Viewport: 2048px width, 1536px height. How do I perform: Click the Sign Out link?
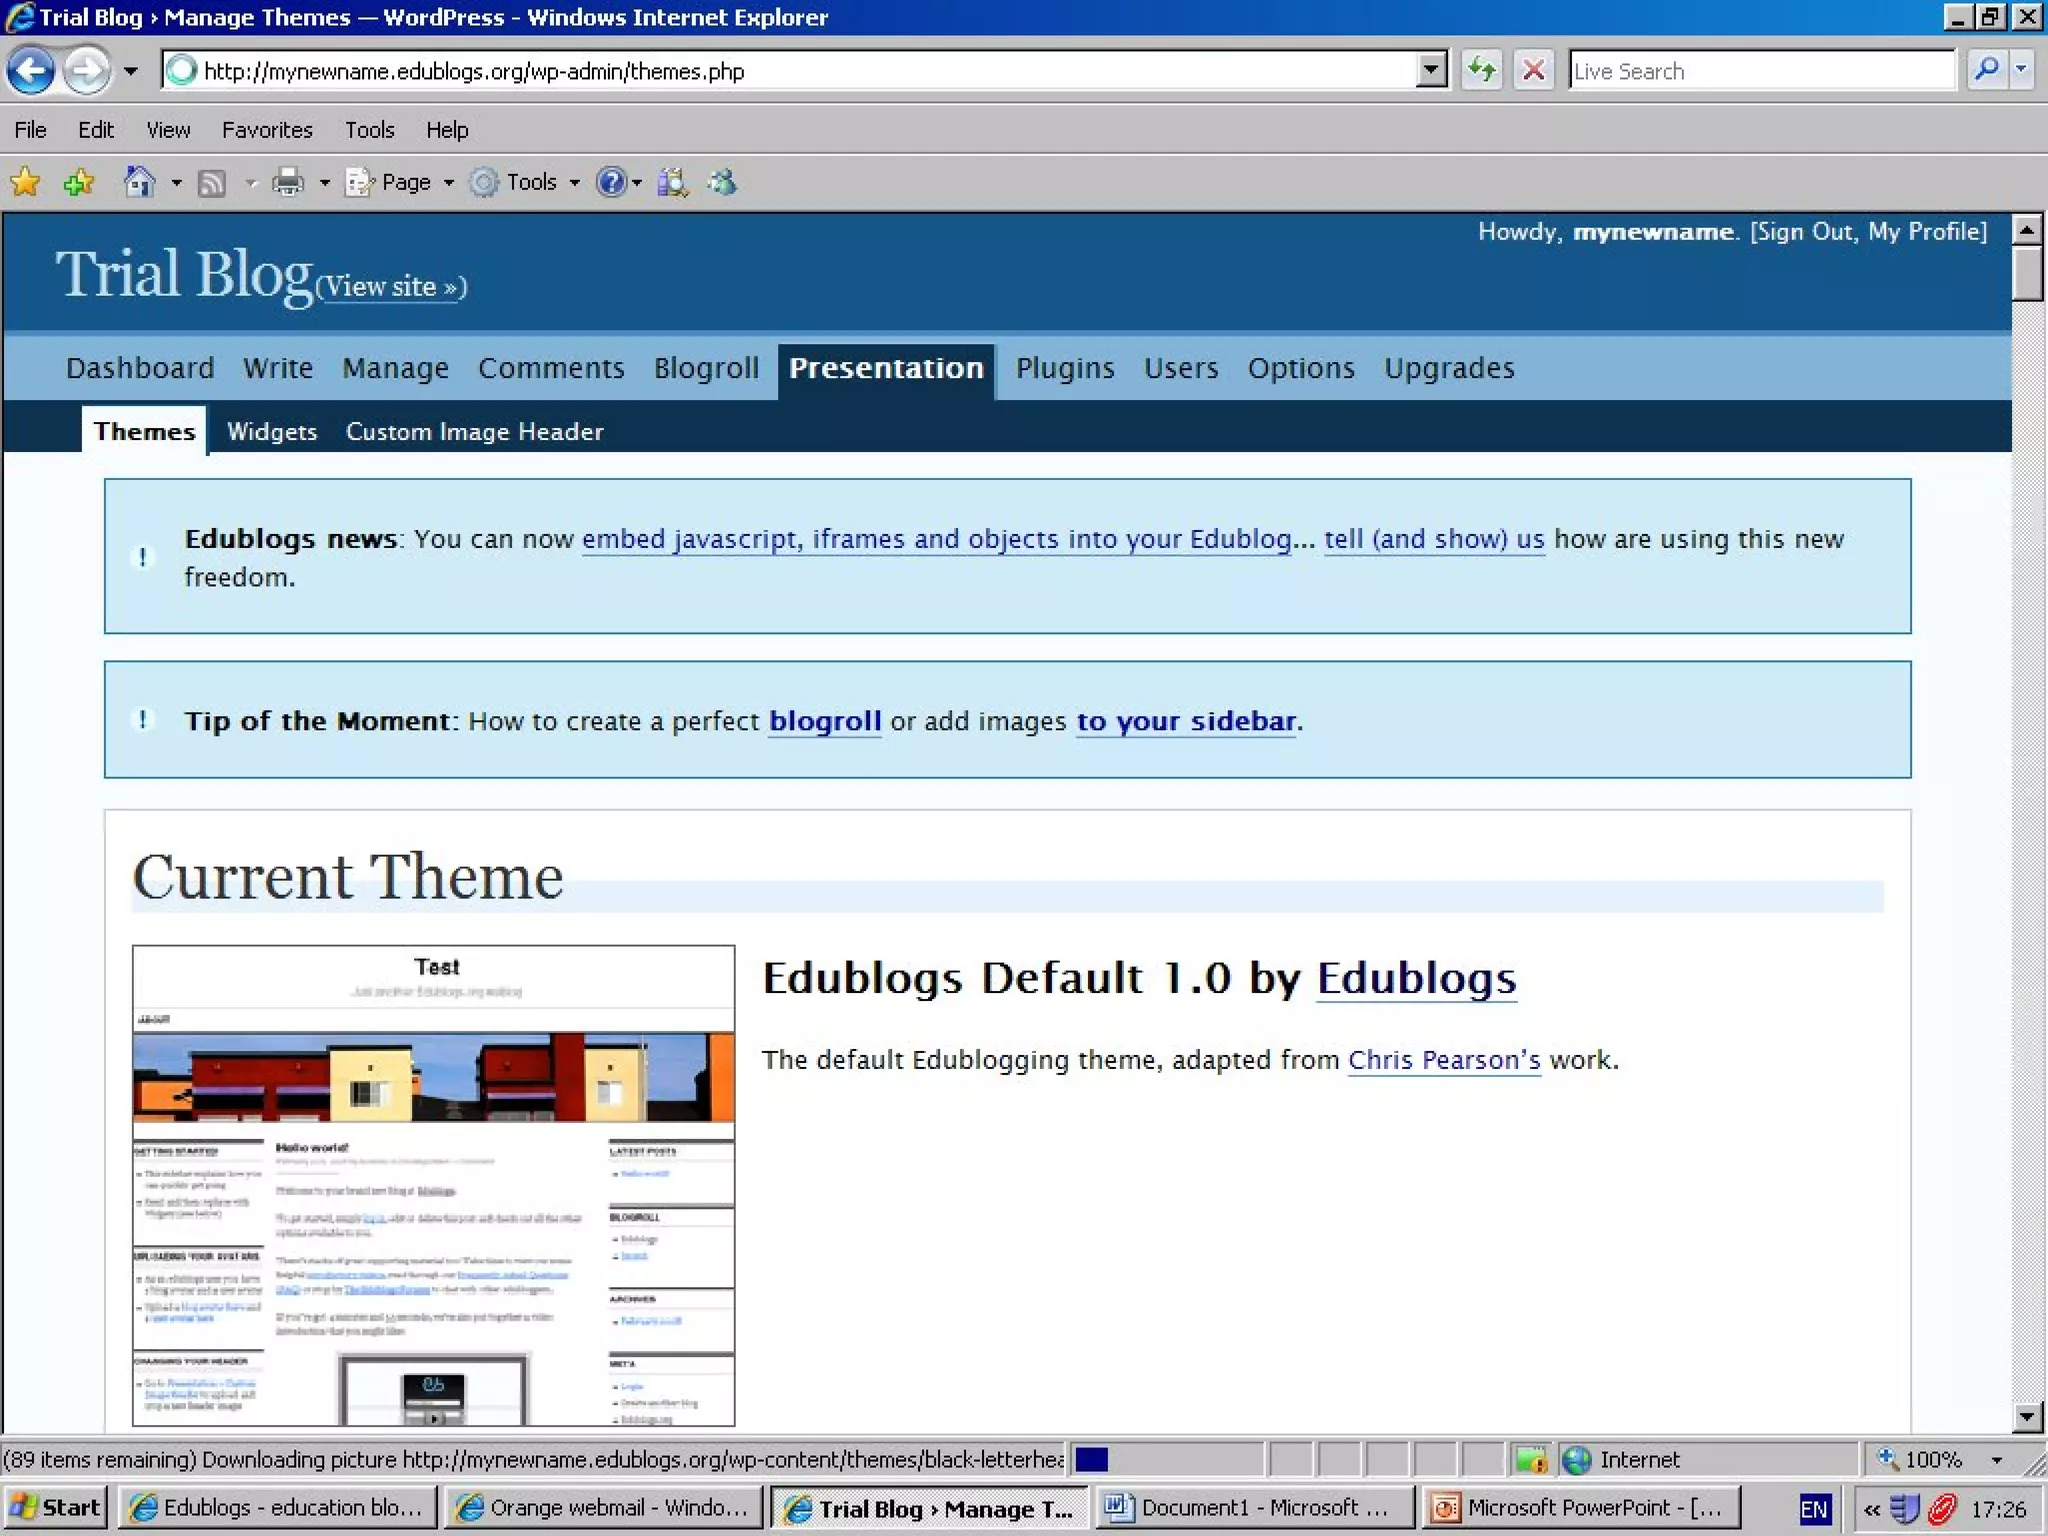pos(1804,231)
